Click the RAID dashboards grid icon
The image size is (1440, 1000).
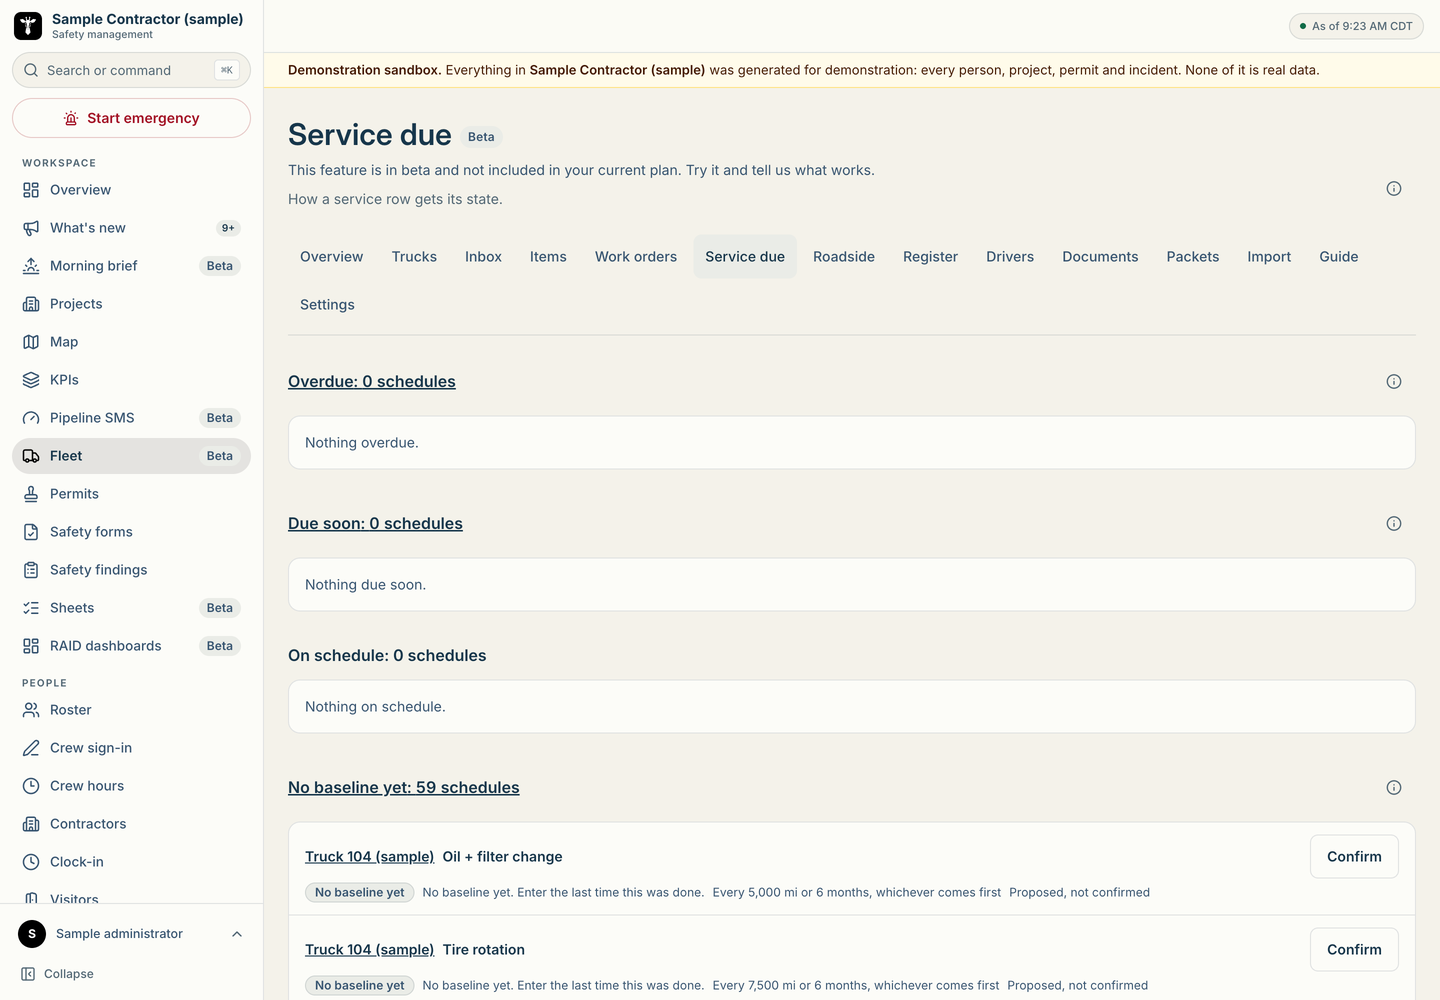click(x=31, y=646)
